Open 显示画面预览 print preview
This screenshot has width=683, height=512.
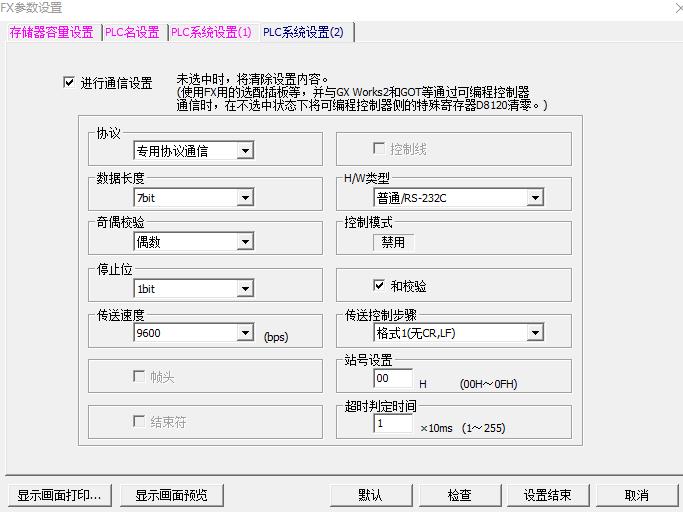pos(172,495)
